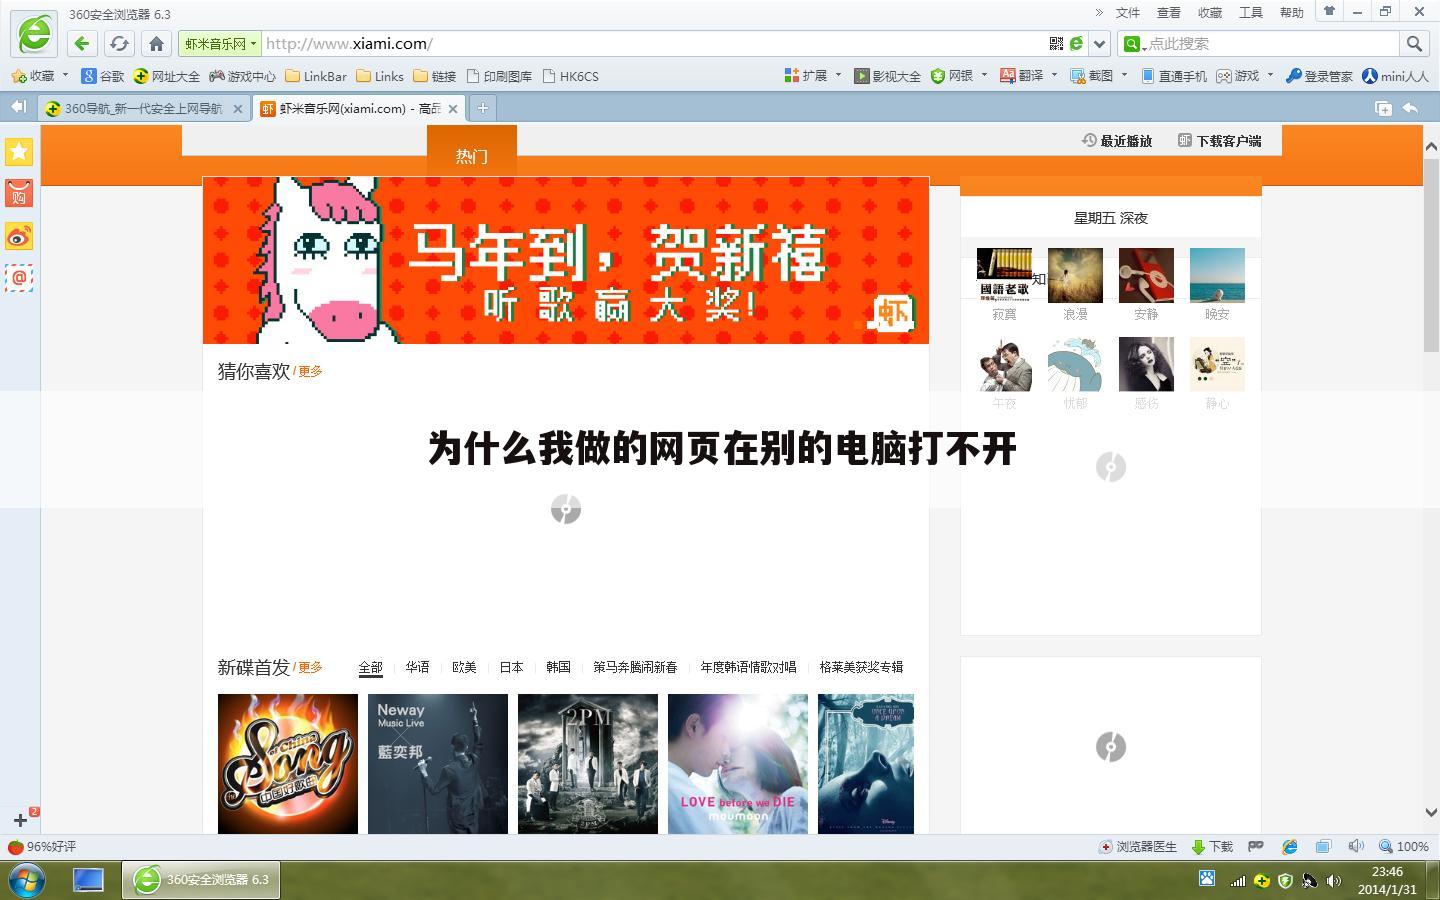
Task: Mute system volume in the tray
Action: coord(1333,881)
